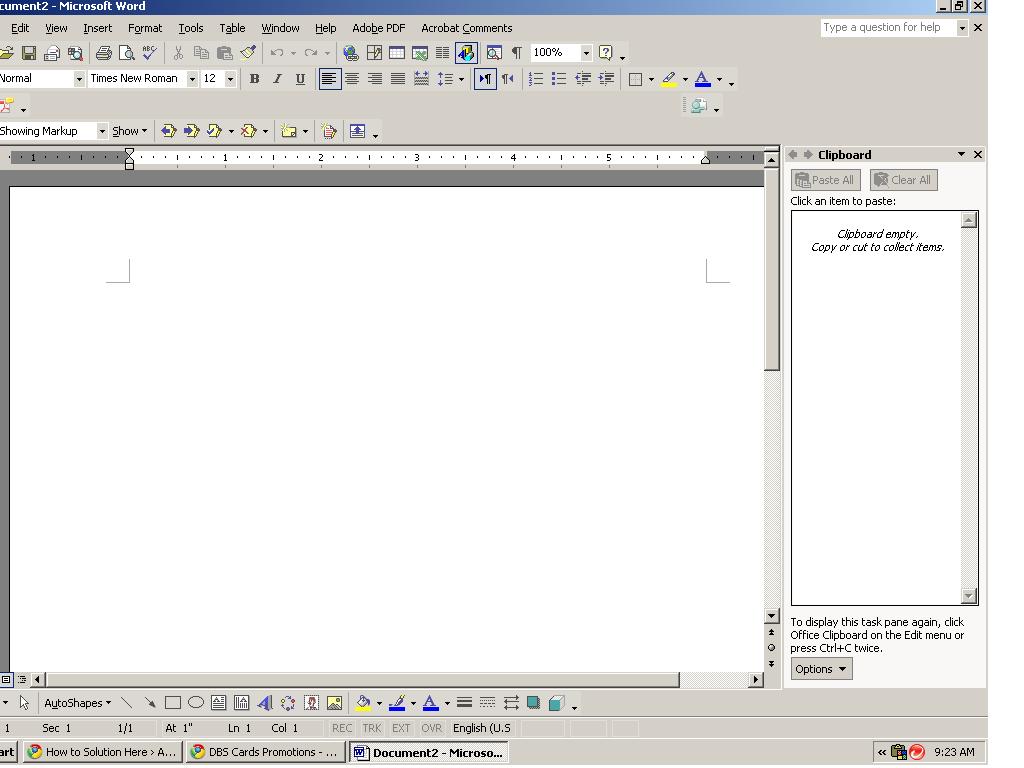Viewport: 1024px width, 768px height.
Task: Toggle Align Left
Action: tap(329, 79)
